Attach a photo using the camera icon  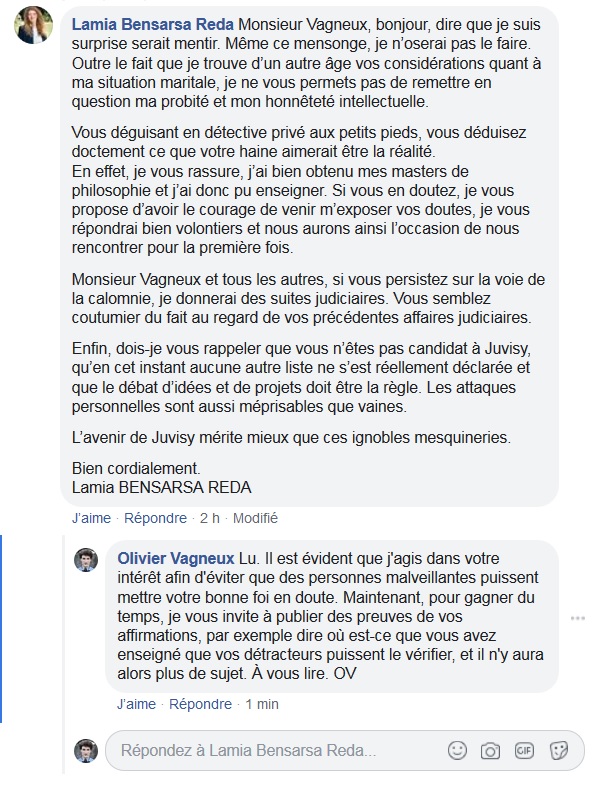[x=490, y=749]
